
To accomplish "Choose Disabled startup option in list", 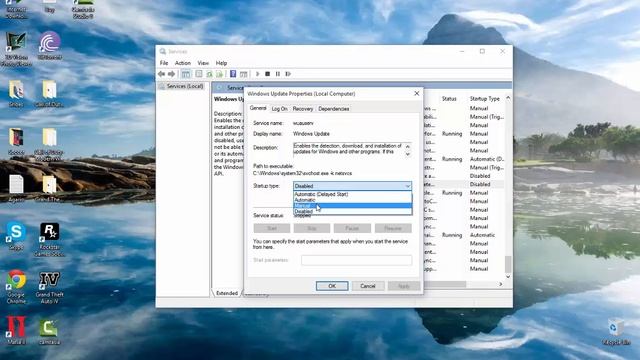I will tap(353, 211).
